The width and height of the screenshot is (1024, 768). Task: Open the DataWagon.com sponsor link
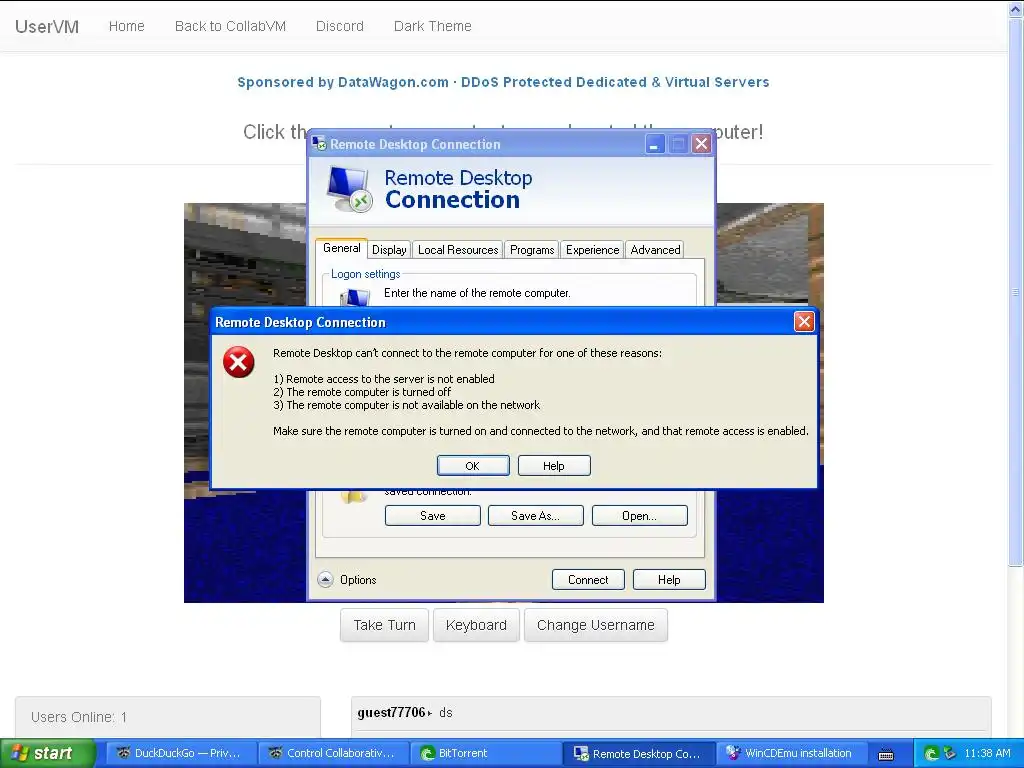503,82
